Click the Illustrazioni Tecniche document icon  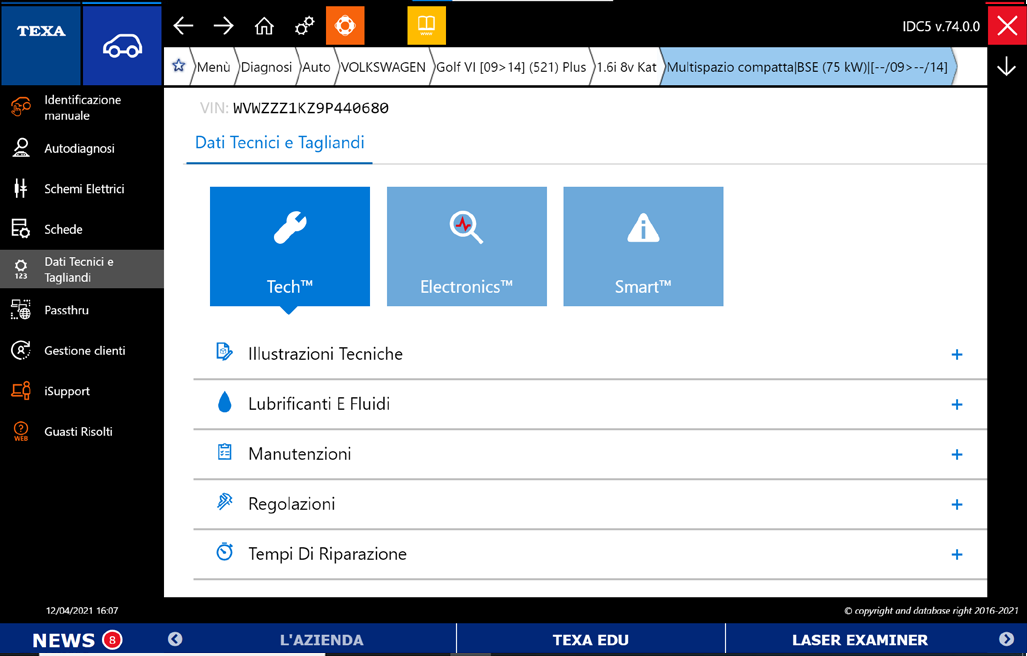click(224, 352)
